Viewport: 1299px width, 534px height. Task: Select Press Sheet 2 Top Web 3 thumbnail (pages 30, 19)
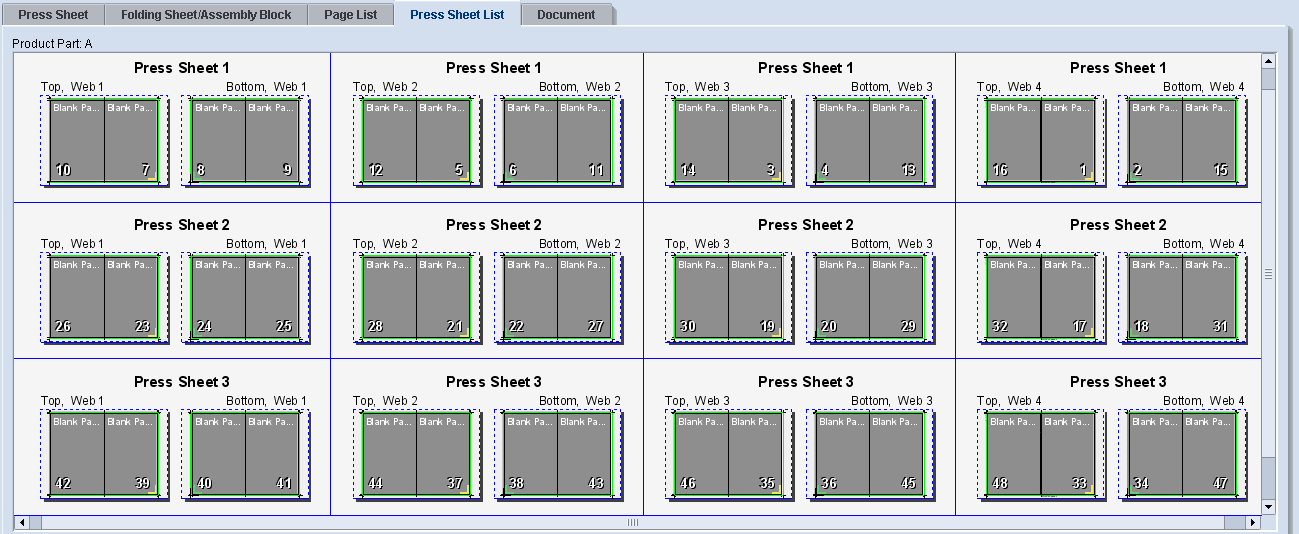(728, 298)
